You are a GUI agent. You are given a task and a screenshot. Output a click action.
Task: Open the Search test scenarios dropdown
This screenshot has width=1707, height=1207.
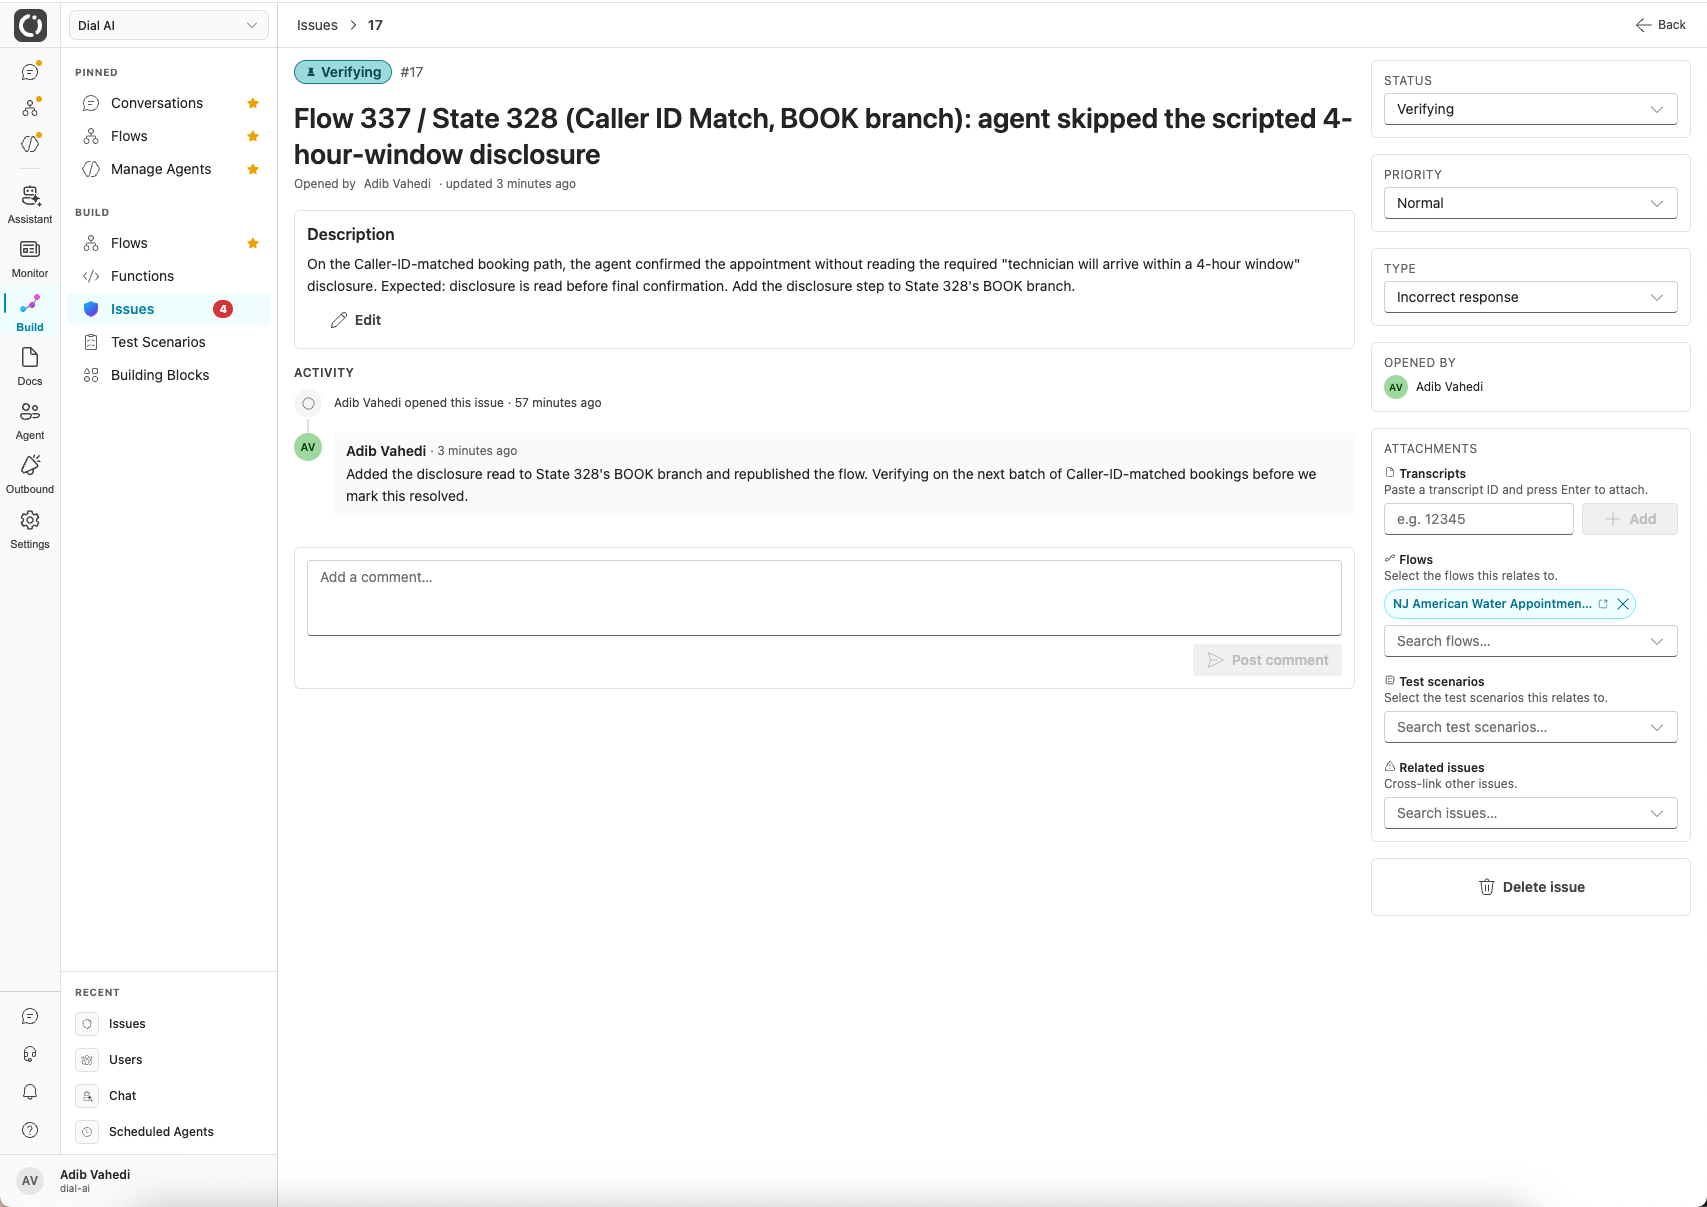(1530, 727)
